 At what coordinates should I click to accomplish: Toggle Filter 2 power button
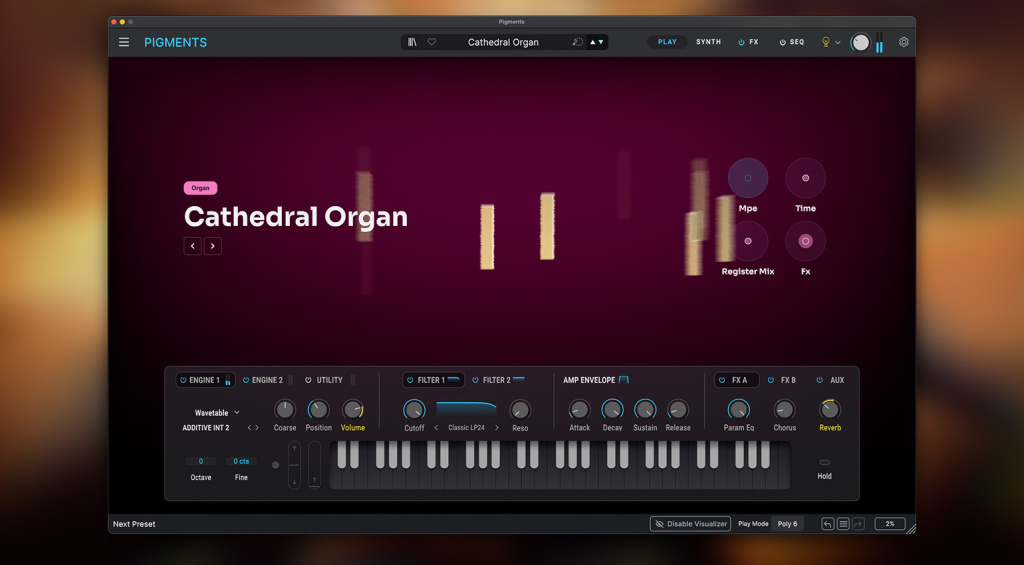[x=475, y=380]
